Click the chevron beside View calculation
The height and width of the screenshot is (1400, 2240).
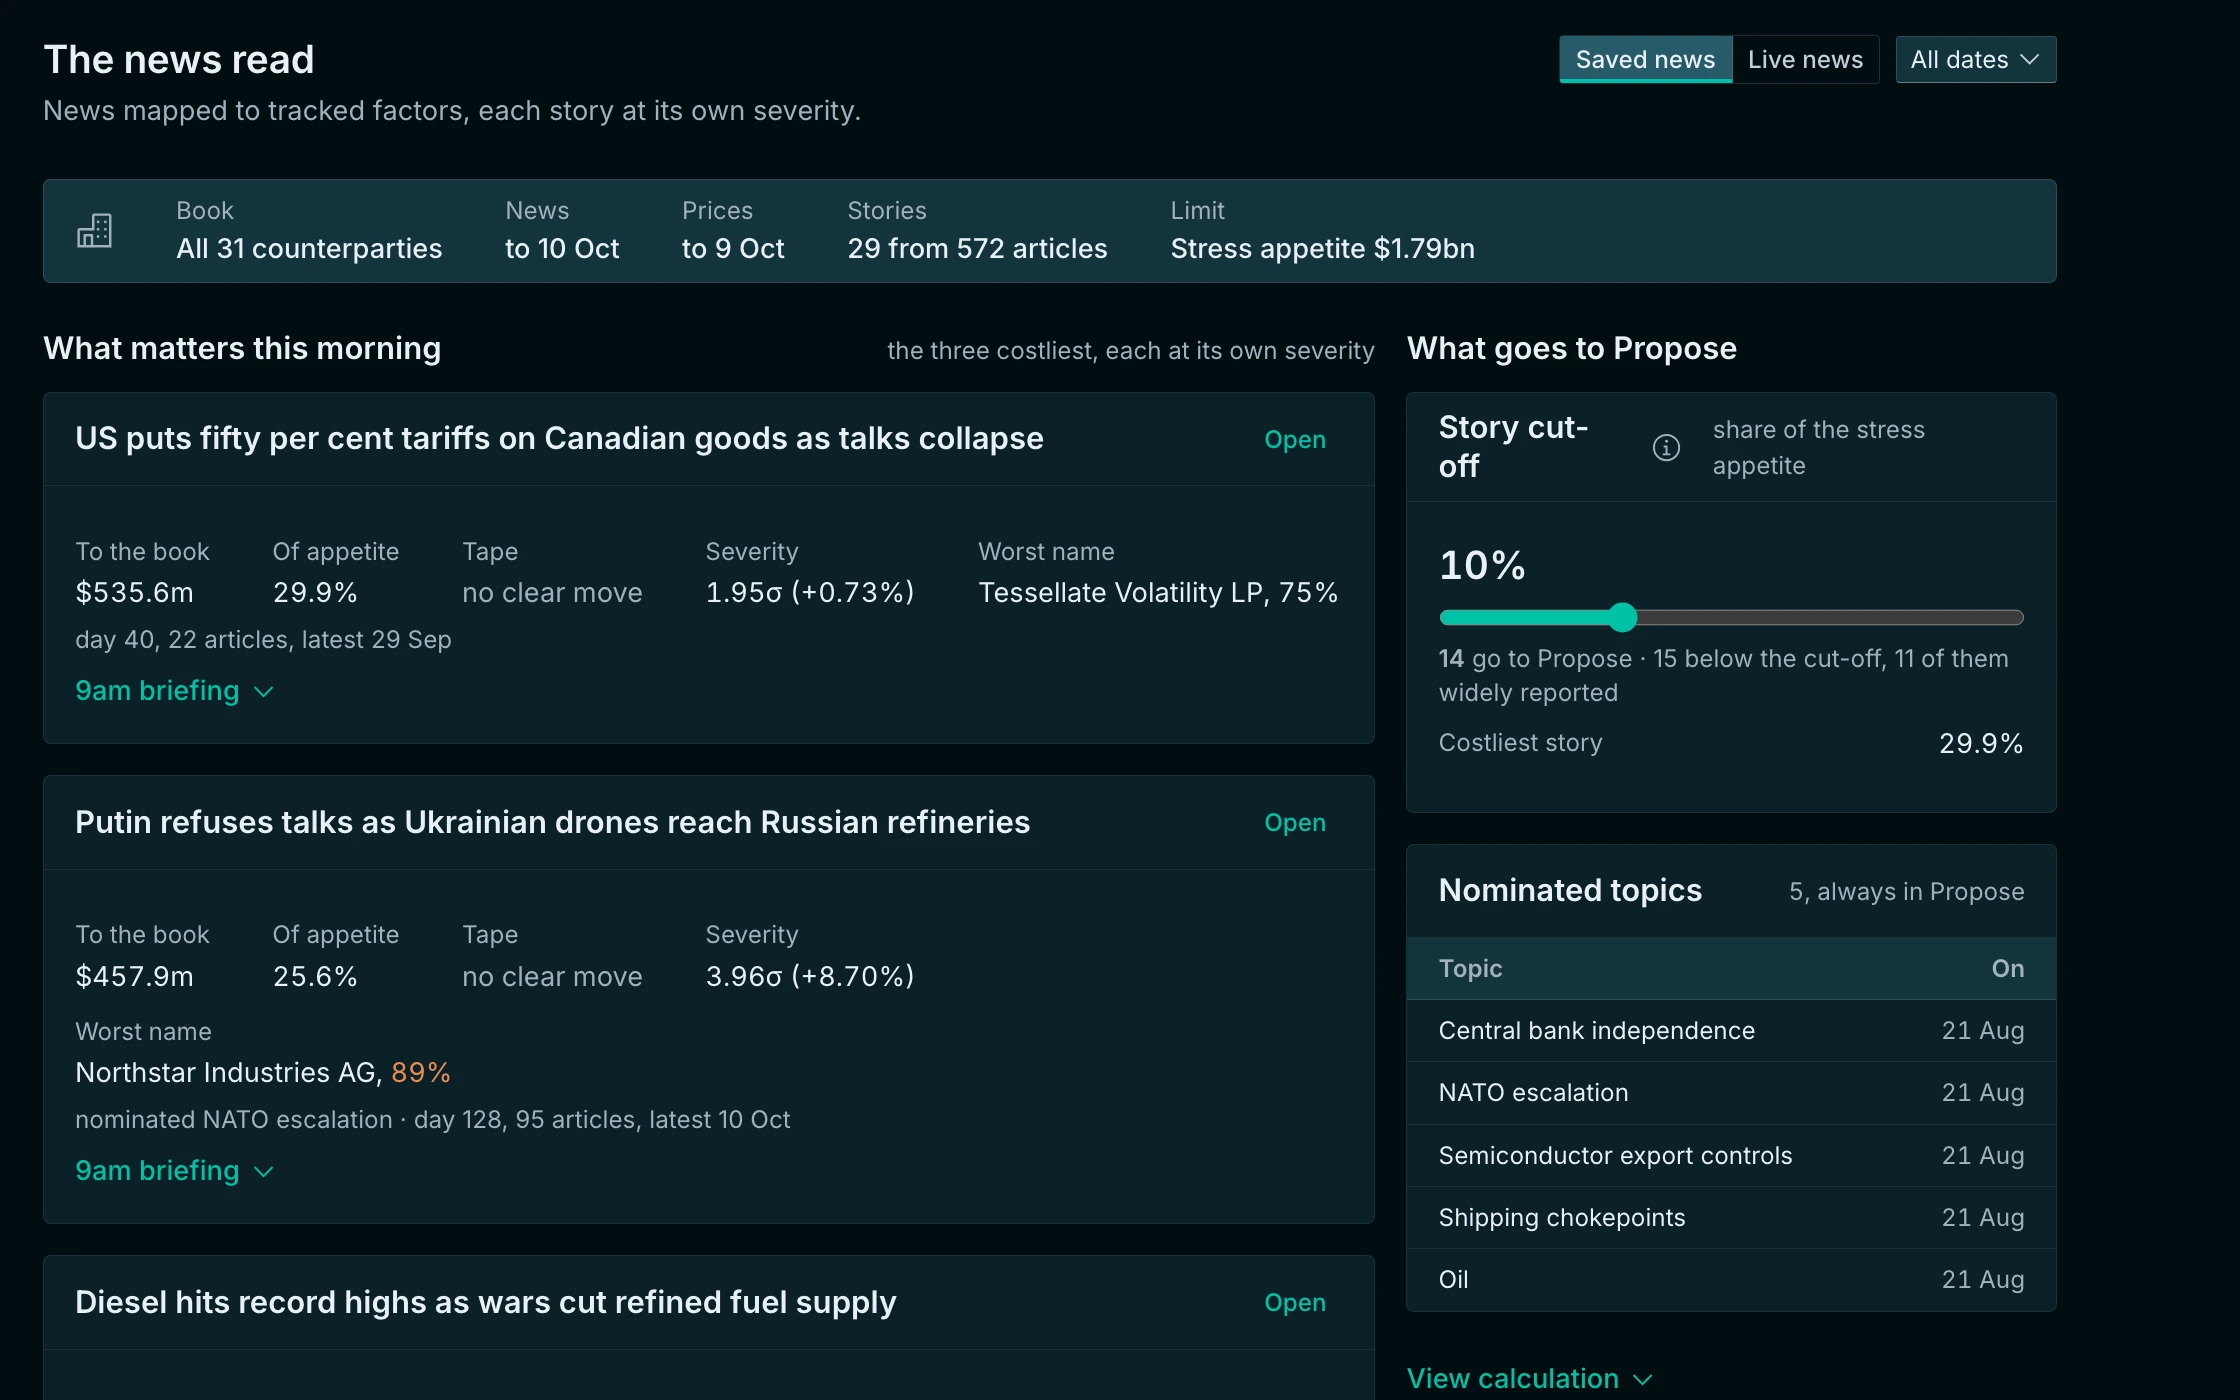(1642, 1380)
